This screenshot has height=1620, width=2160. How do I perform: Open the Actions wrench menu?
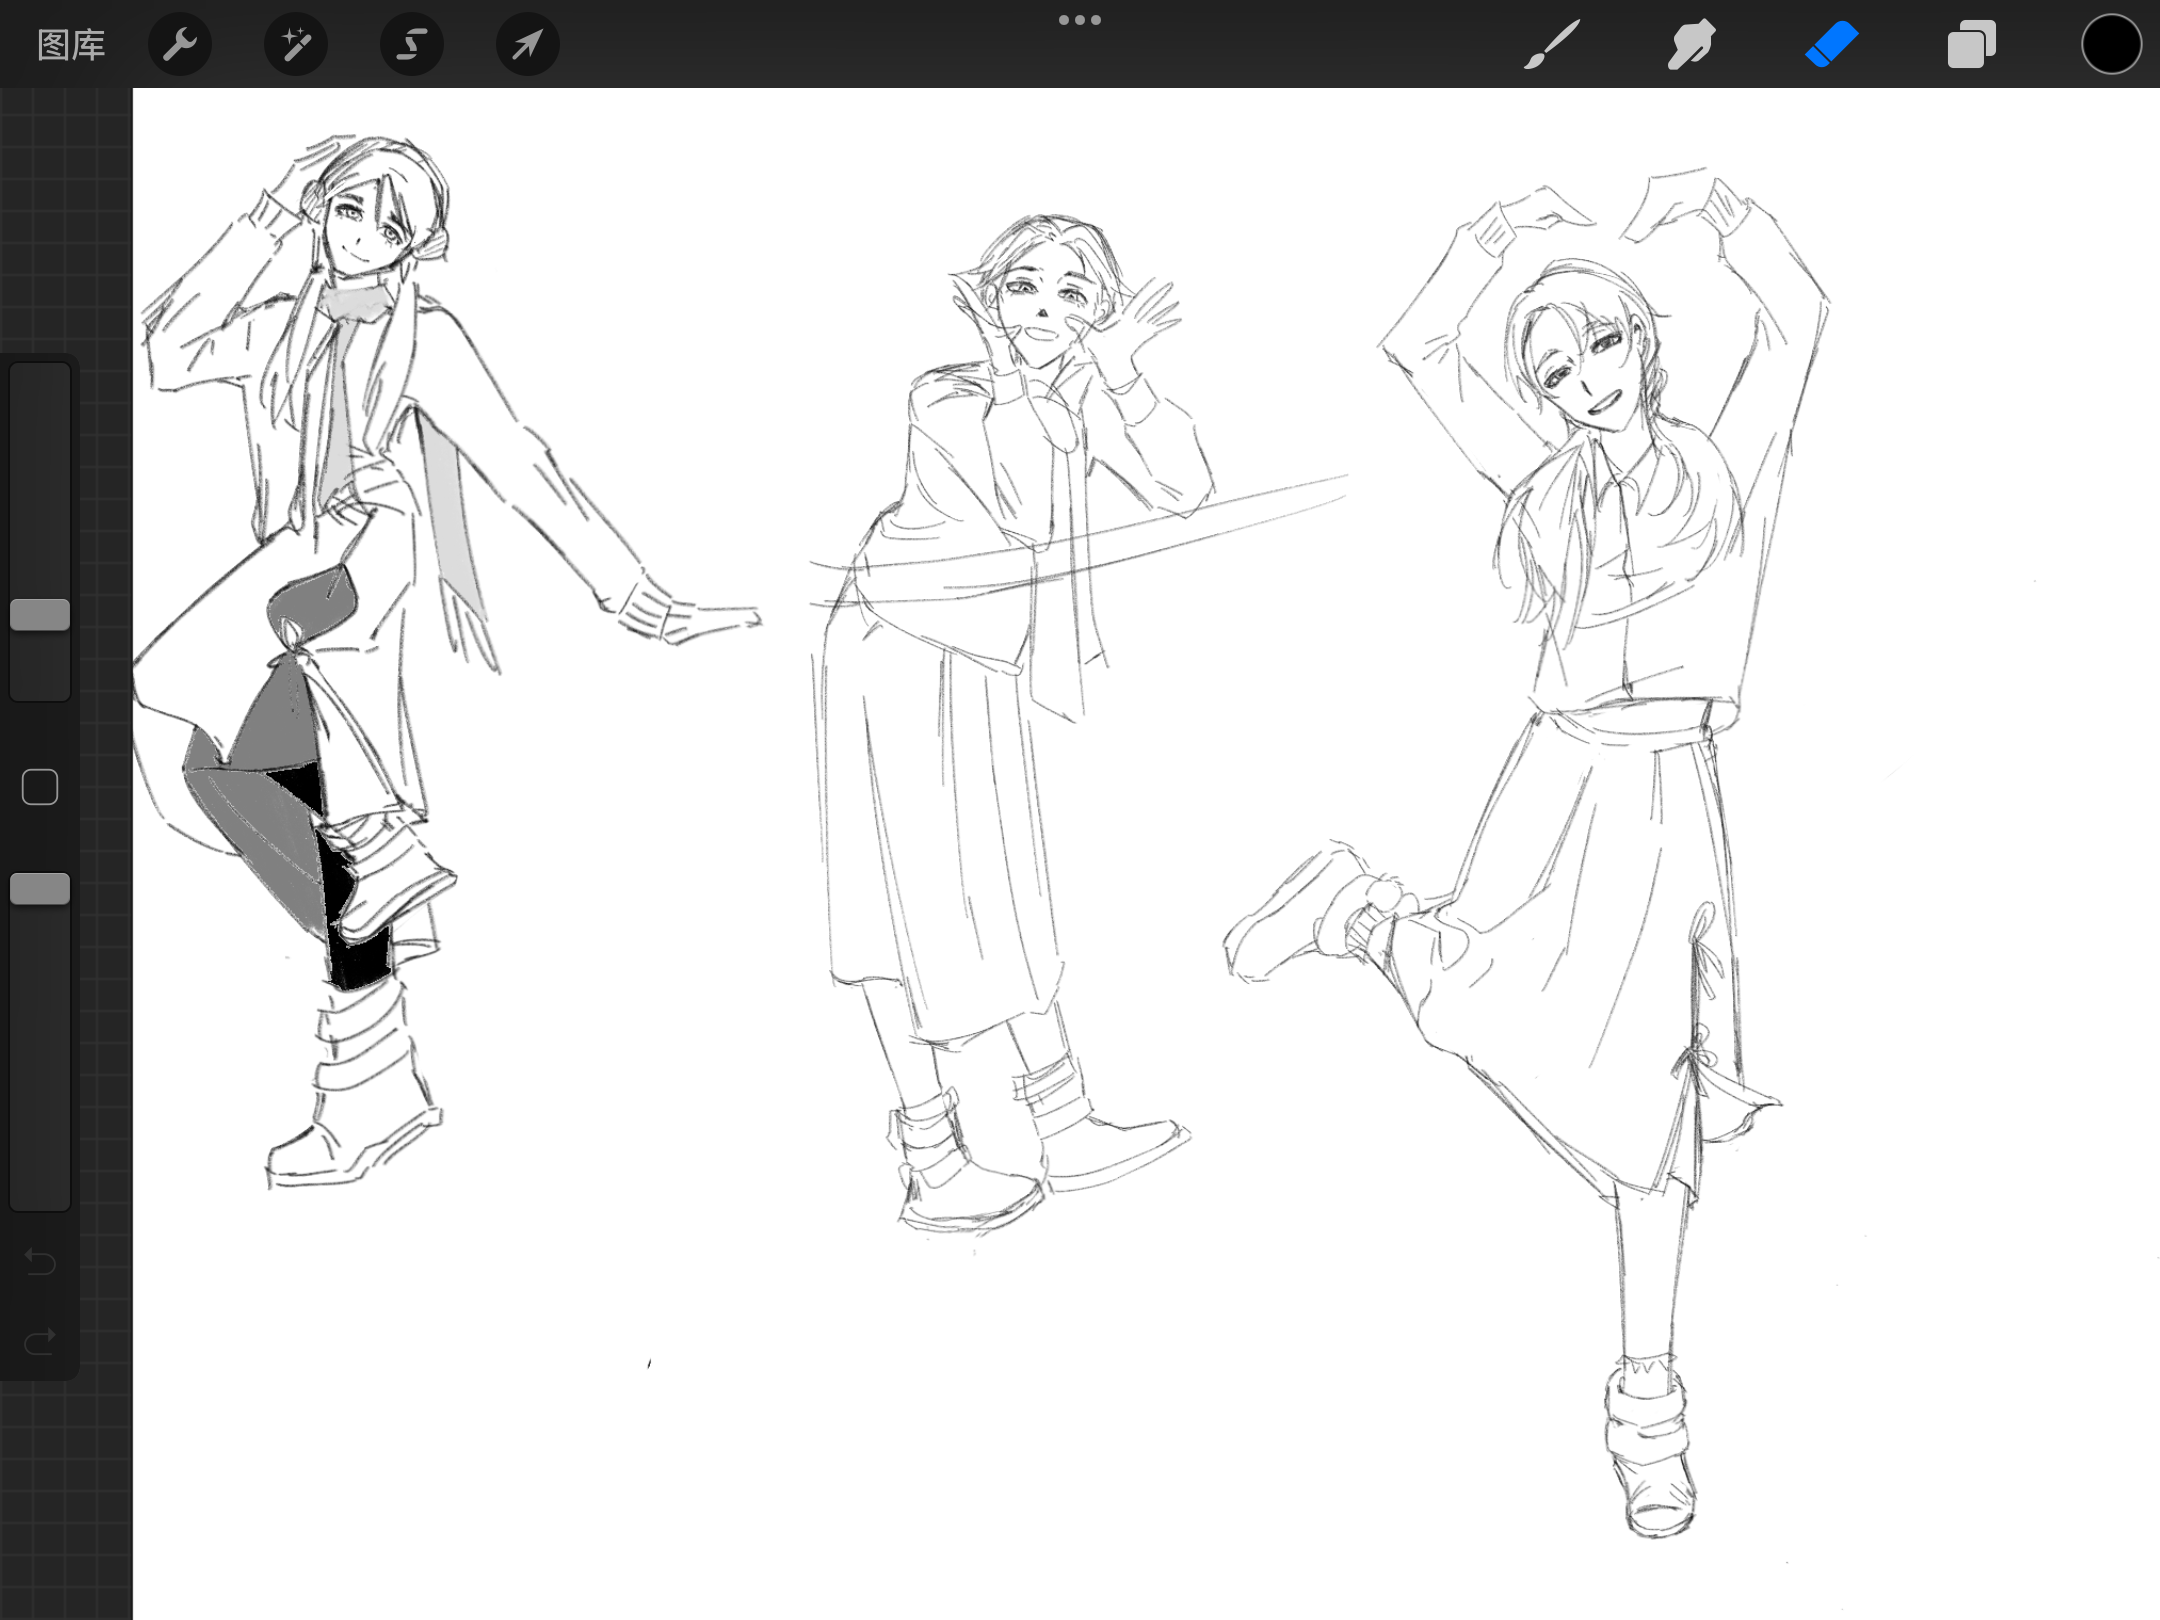click(x=180, y=45)
